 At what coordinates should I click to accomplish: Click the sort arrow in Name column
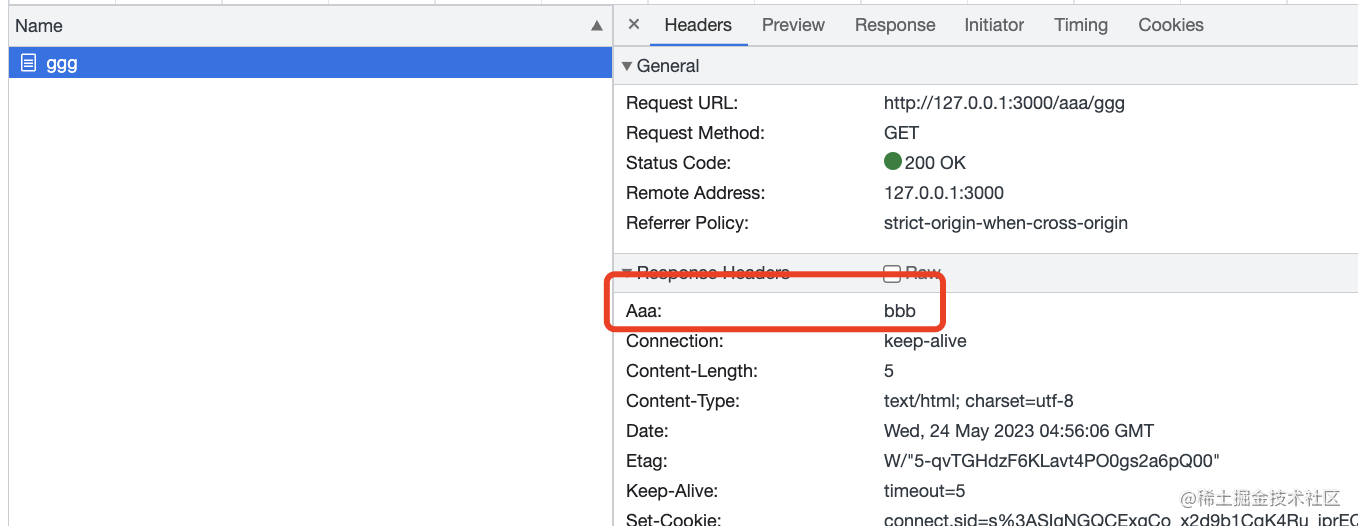pyautogui.click(x=597, y=26)
